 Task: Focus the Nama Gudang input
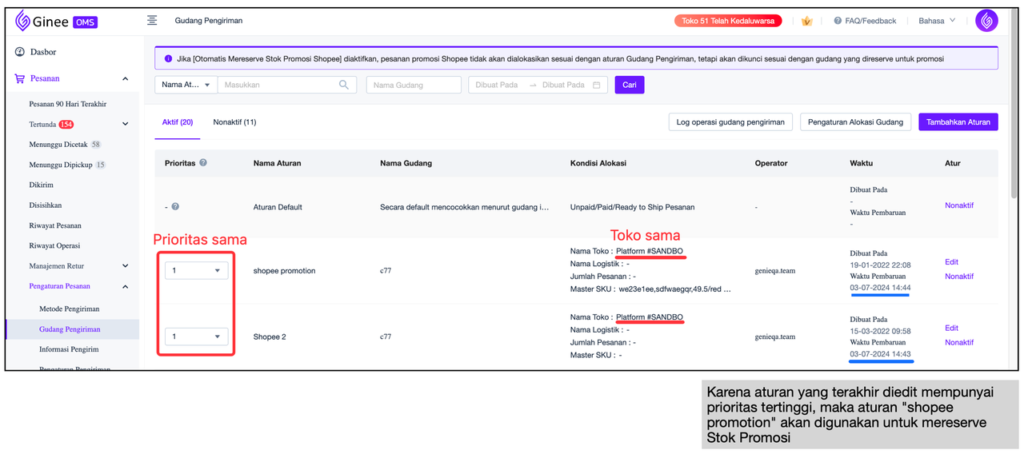[x=414, y=85]
